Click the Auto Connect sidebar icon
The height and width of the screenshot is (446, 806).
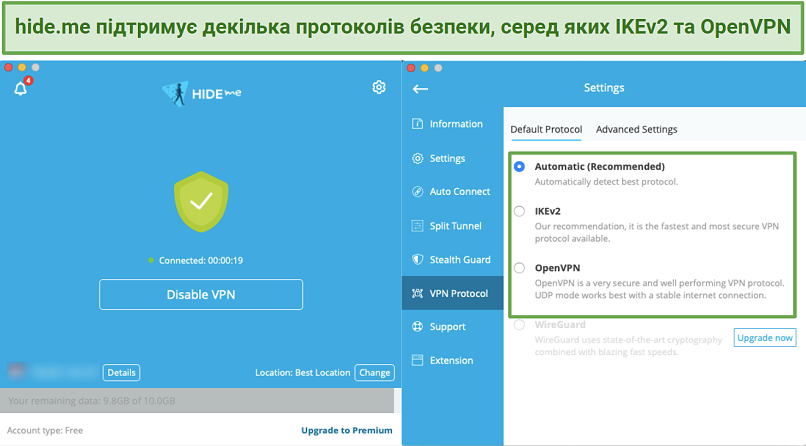click(417, 192)
